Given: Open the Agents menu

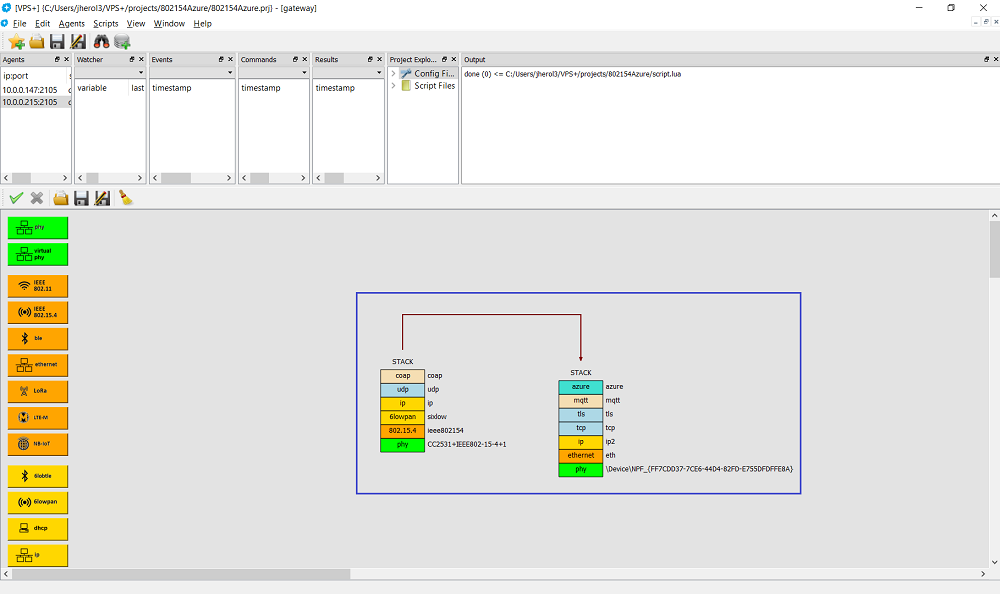Looking at the screenshot, I should click(72, 23).
